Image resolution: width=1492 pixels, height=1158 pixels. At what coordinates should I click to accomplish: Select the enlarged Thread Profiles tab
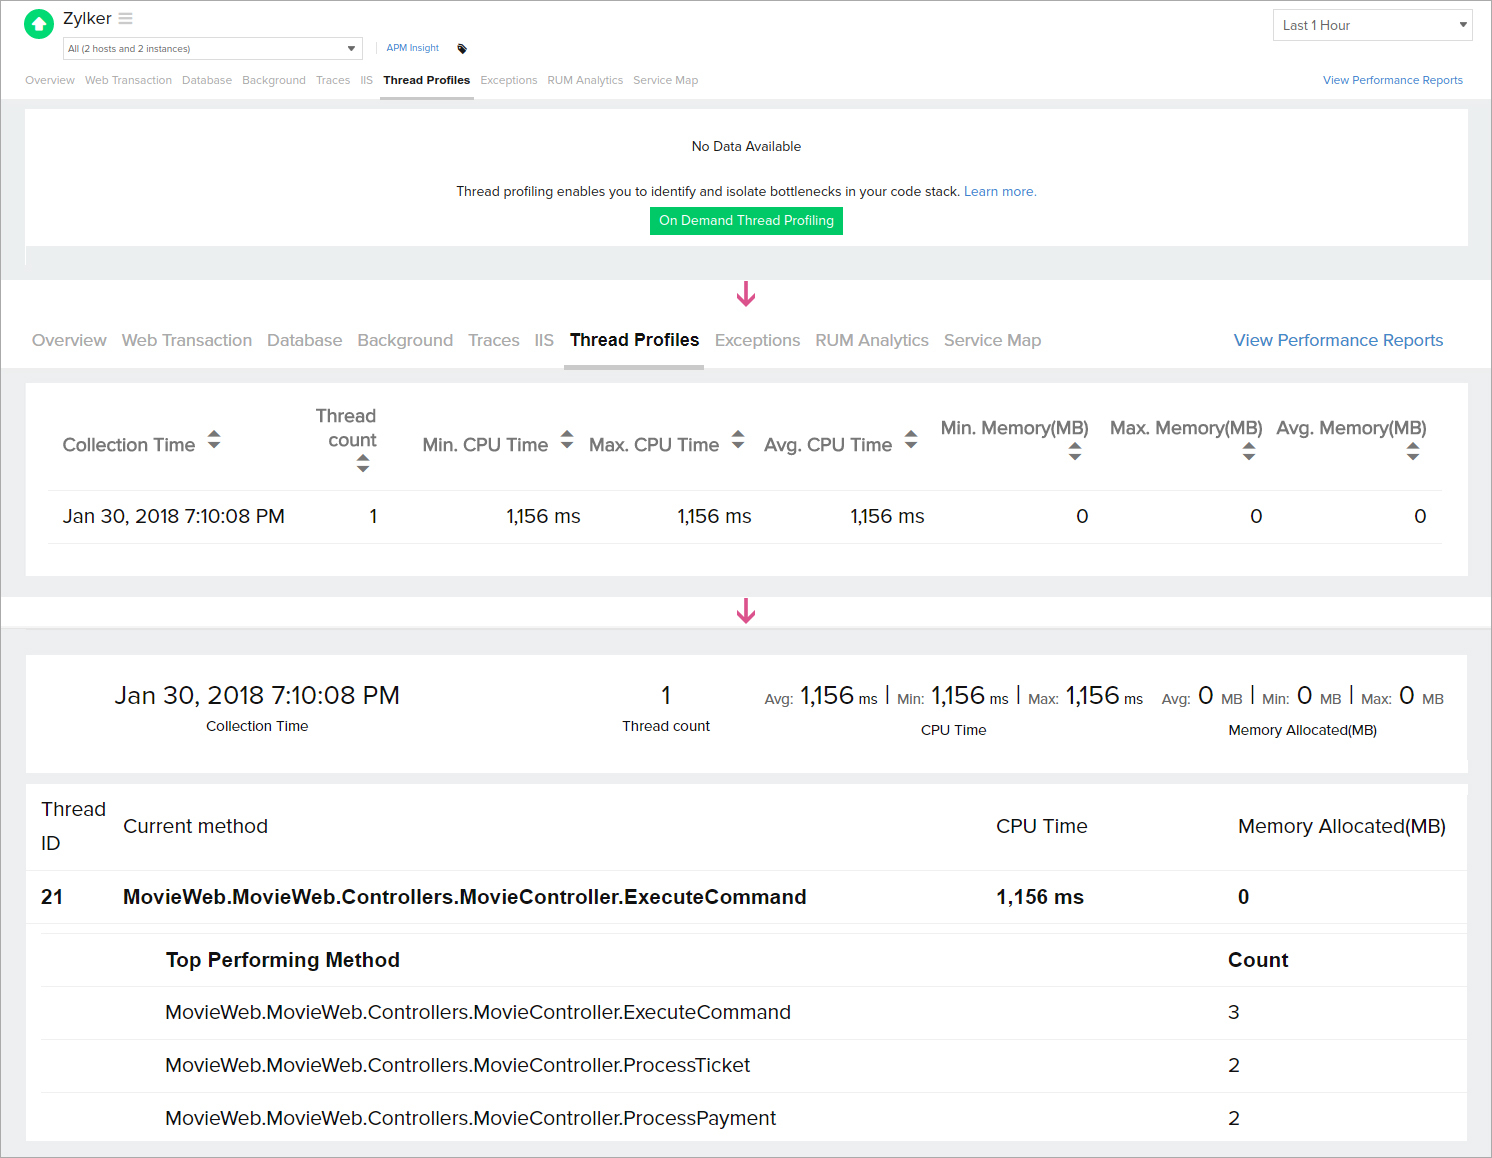click(x=635, y=340)
